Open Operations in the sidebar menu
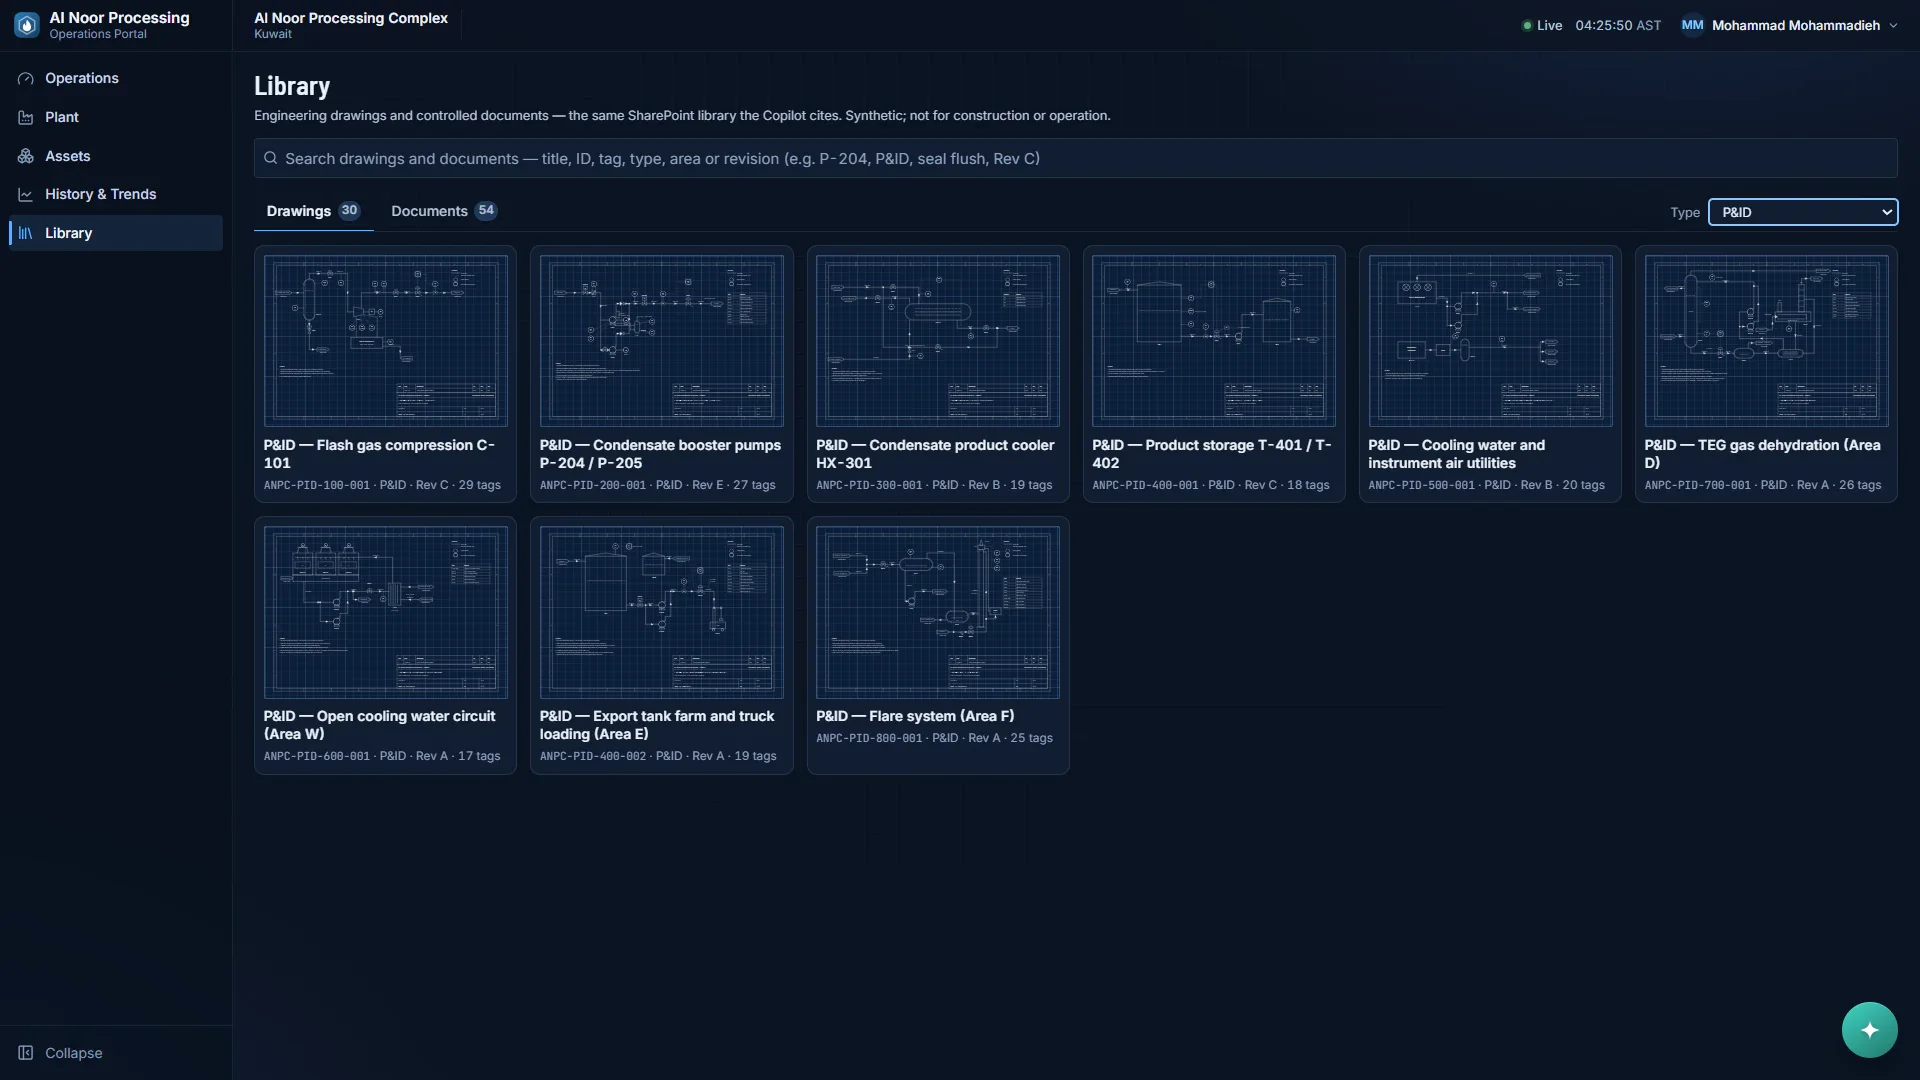The image size is (1920, 1080). tap(116, 78)
